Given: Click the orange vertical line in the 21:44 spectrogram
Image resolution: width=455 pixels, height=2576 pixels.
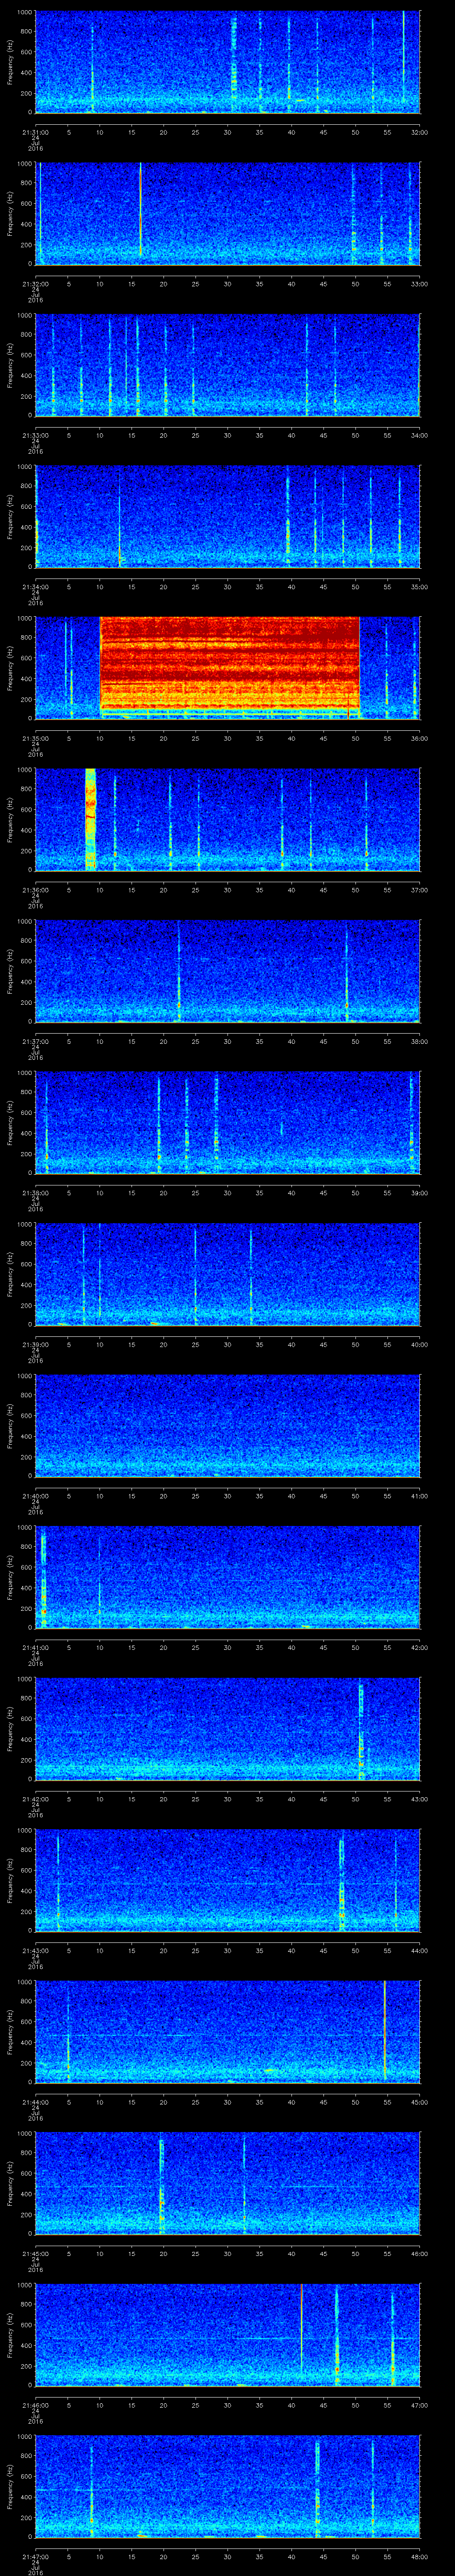Looking at the screenshot, I should tap(385, 2031).
